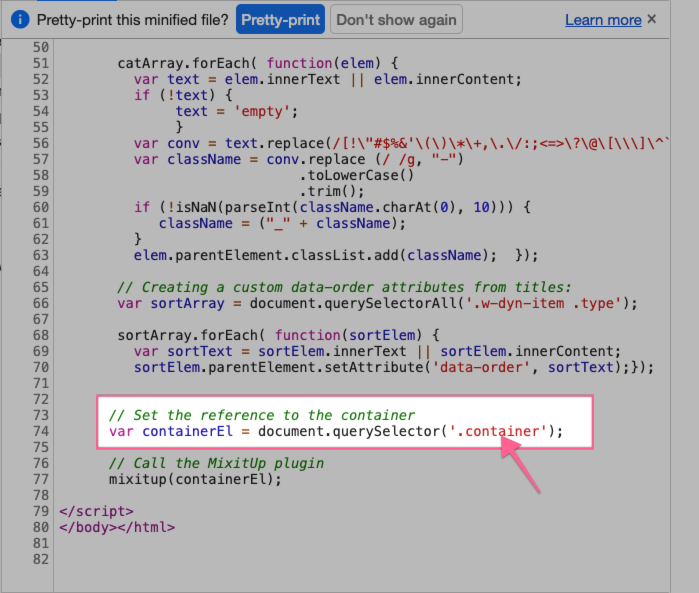Click the string 'data-order' on line 70
This screenshot has height=593, width=699.
point(481,367)
